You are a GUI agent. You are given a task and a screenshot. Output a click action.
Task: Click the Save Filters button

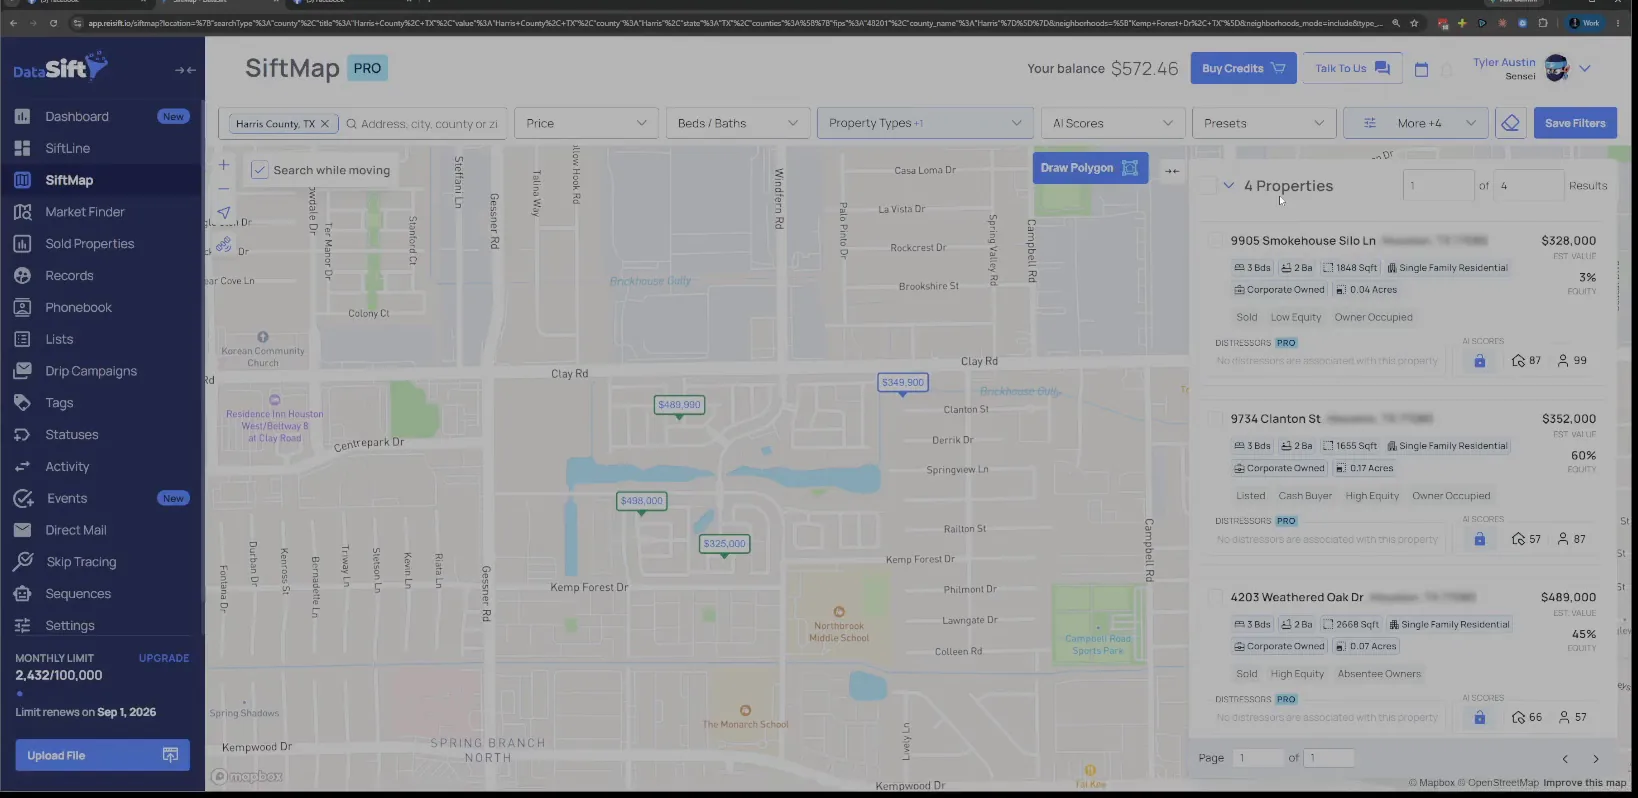(1575, 123)
